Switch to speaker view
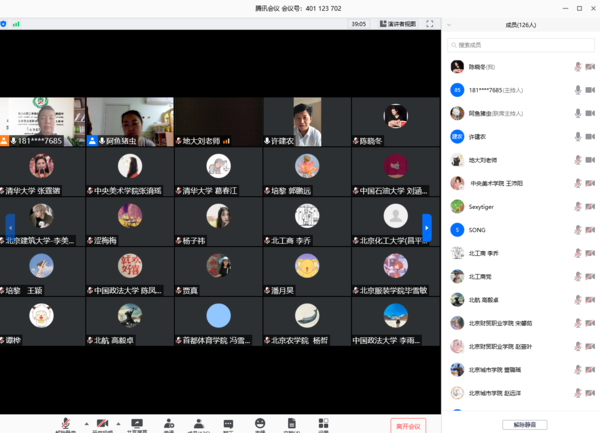The width and height of the screenshot is (600, 433). click(x=398, y=23)
